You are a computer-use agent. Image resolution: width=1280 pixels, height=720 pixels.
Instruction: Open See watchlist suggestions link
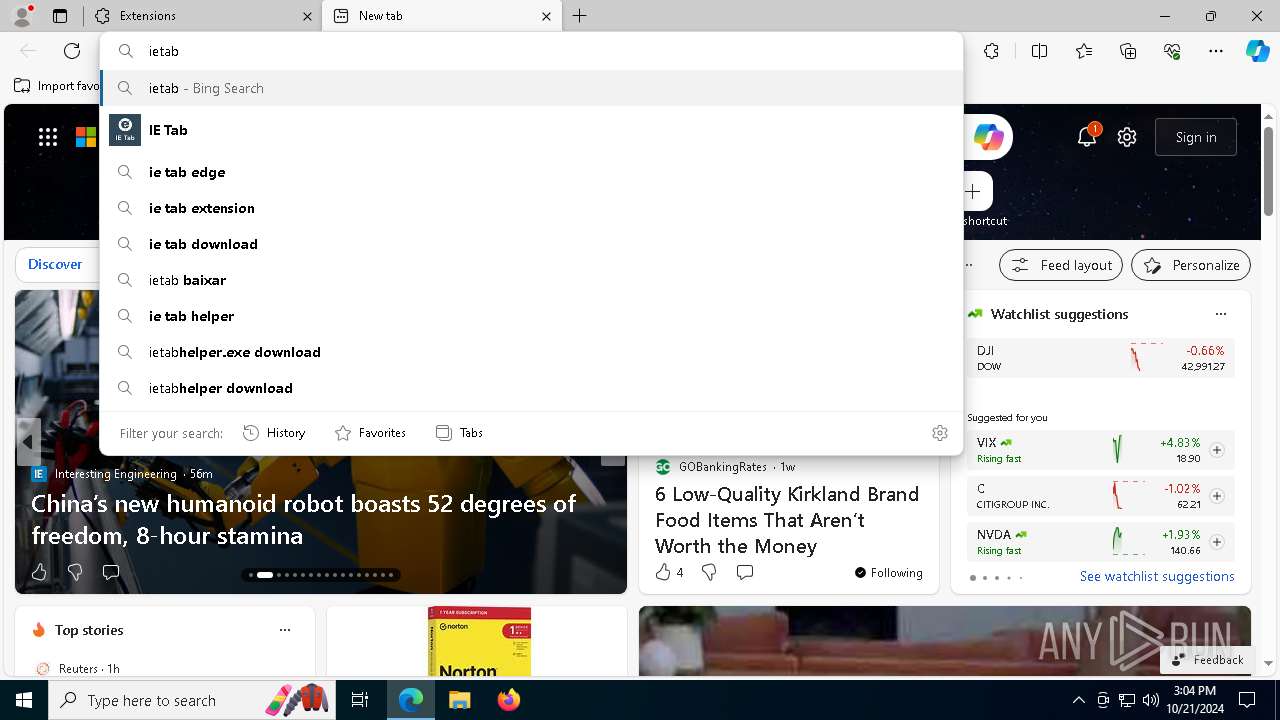(1157, 576)
